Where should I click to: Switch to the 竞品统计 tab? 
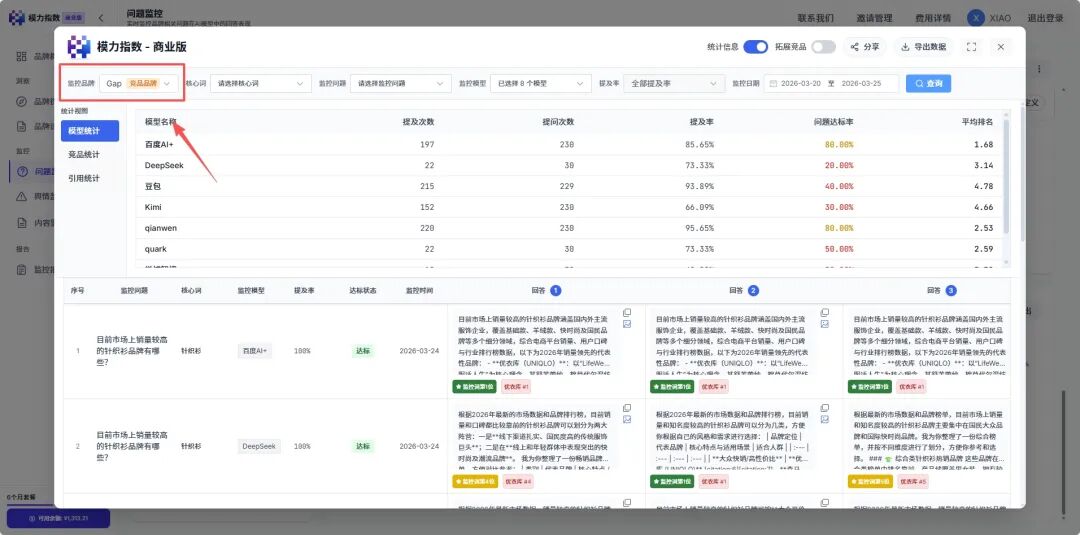tap(84, 155)
